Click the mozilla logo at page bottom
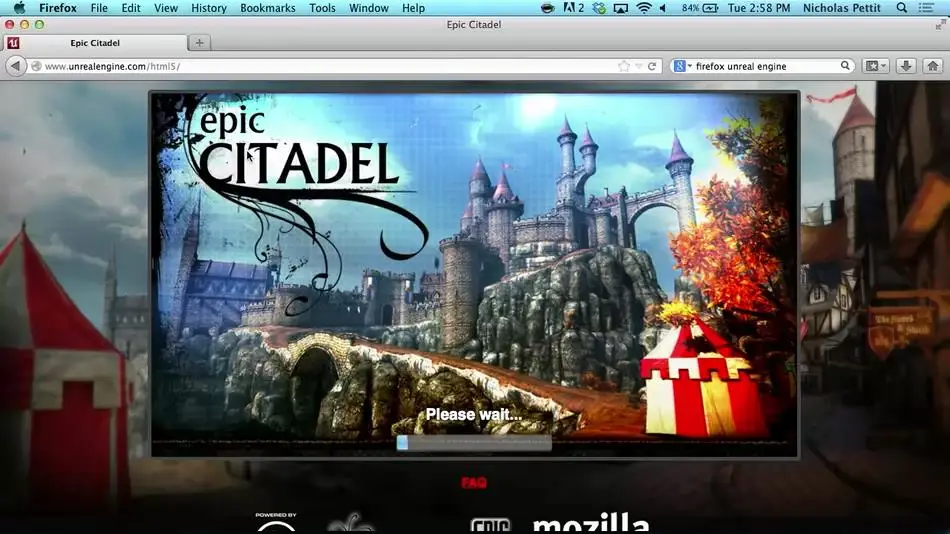The image size is (950, 534). click(x=591, y=524)
